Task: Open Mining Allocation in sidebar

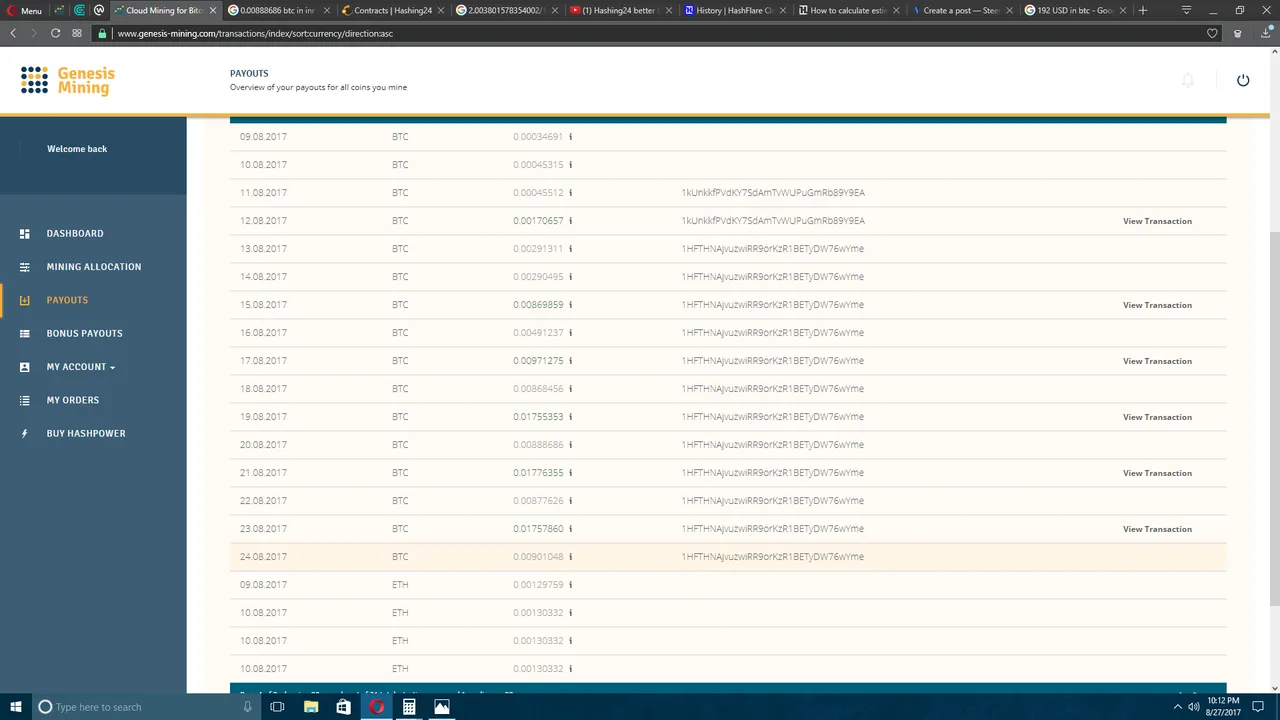Action: 94,267
